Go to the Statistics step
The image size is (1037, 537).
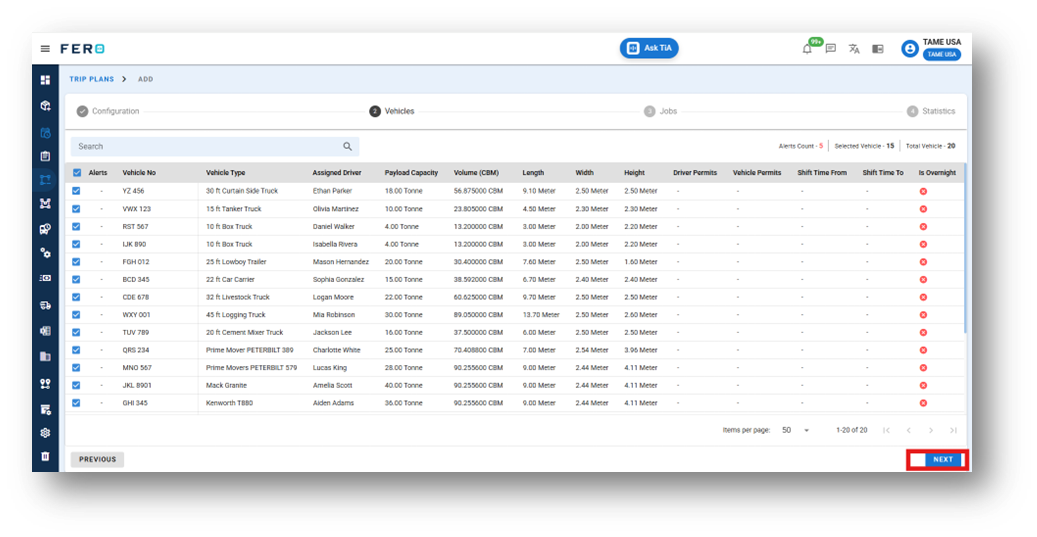931,111
